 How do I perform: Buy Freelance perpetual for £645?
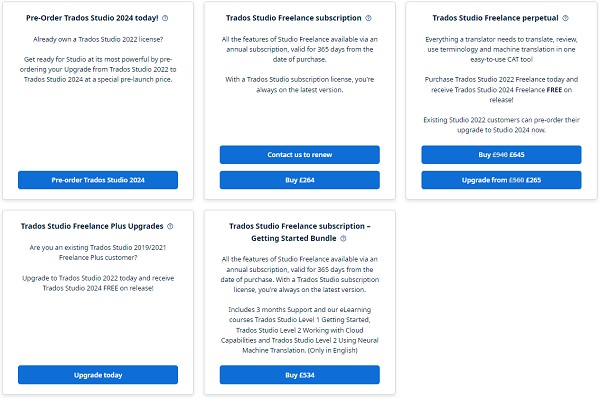click(501, 155)
